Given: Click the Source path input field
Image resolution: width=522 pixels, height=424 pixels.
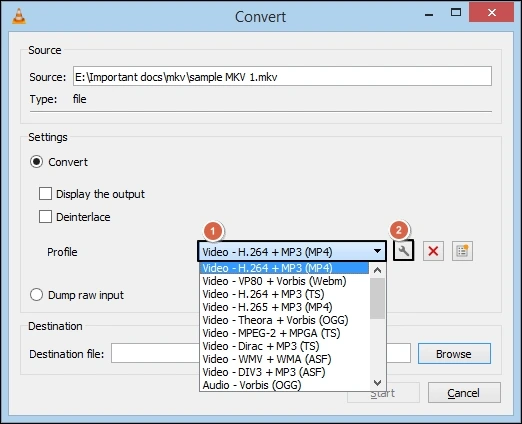Looking at the screenshot, I should click(282, 76).
